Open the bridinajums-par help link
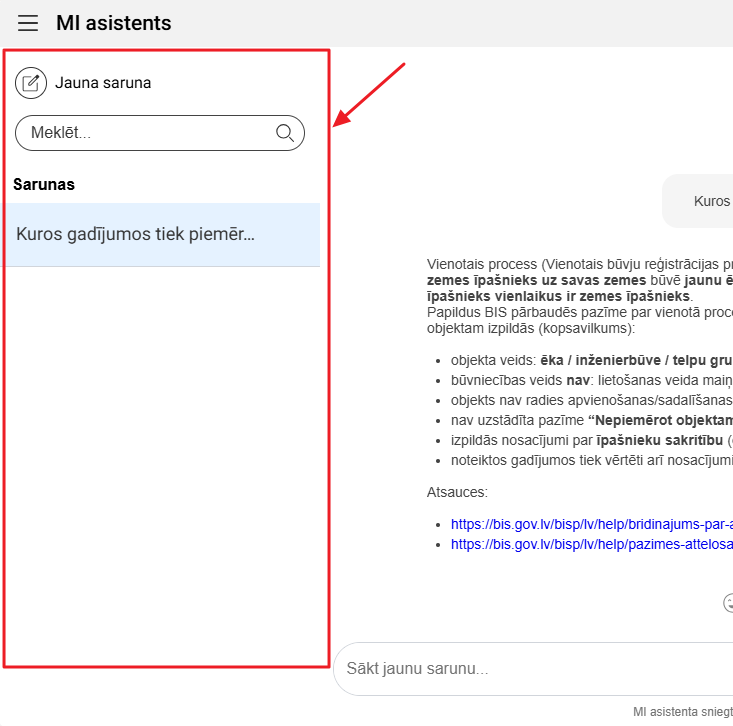 coord(591,523)
